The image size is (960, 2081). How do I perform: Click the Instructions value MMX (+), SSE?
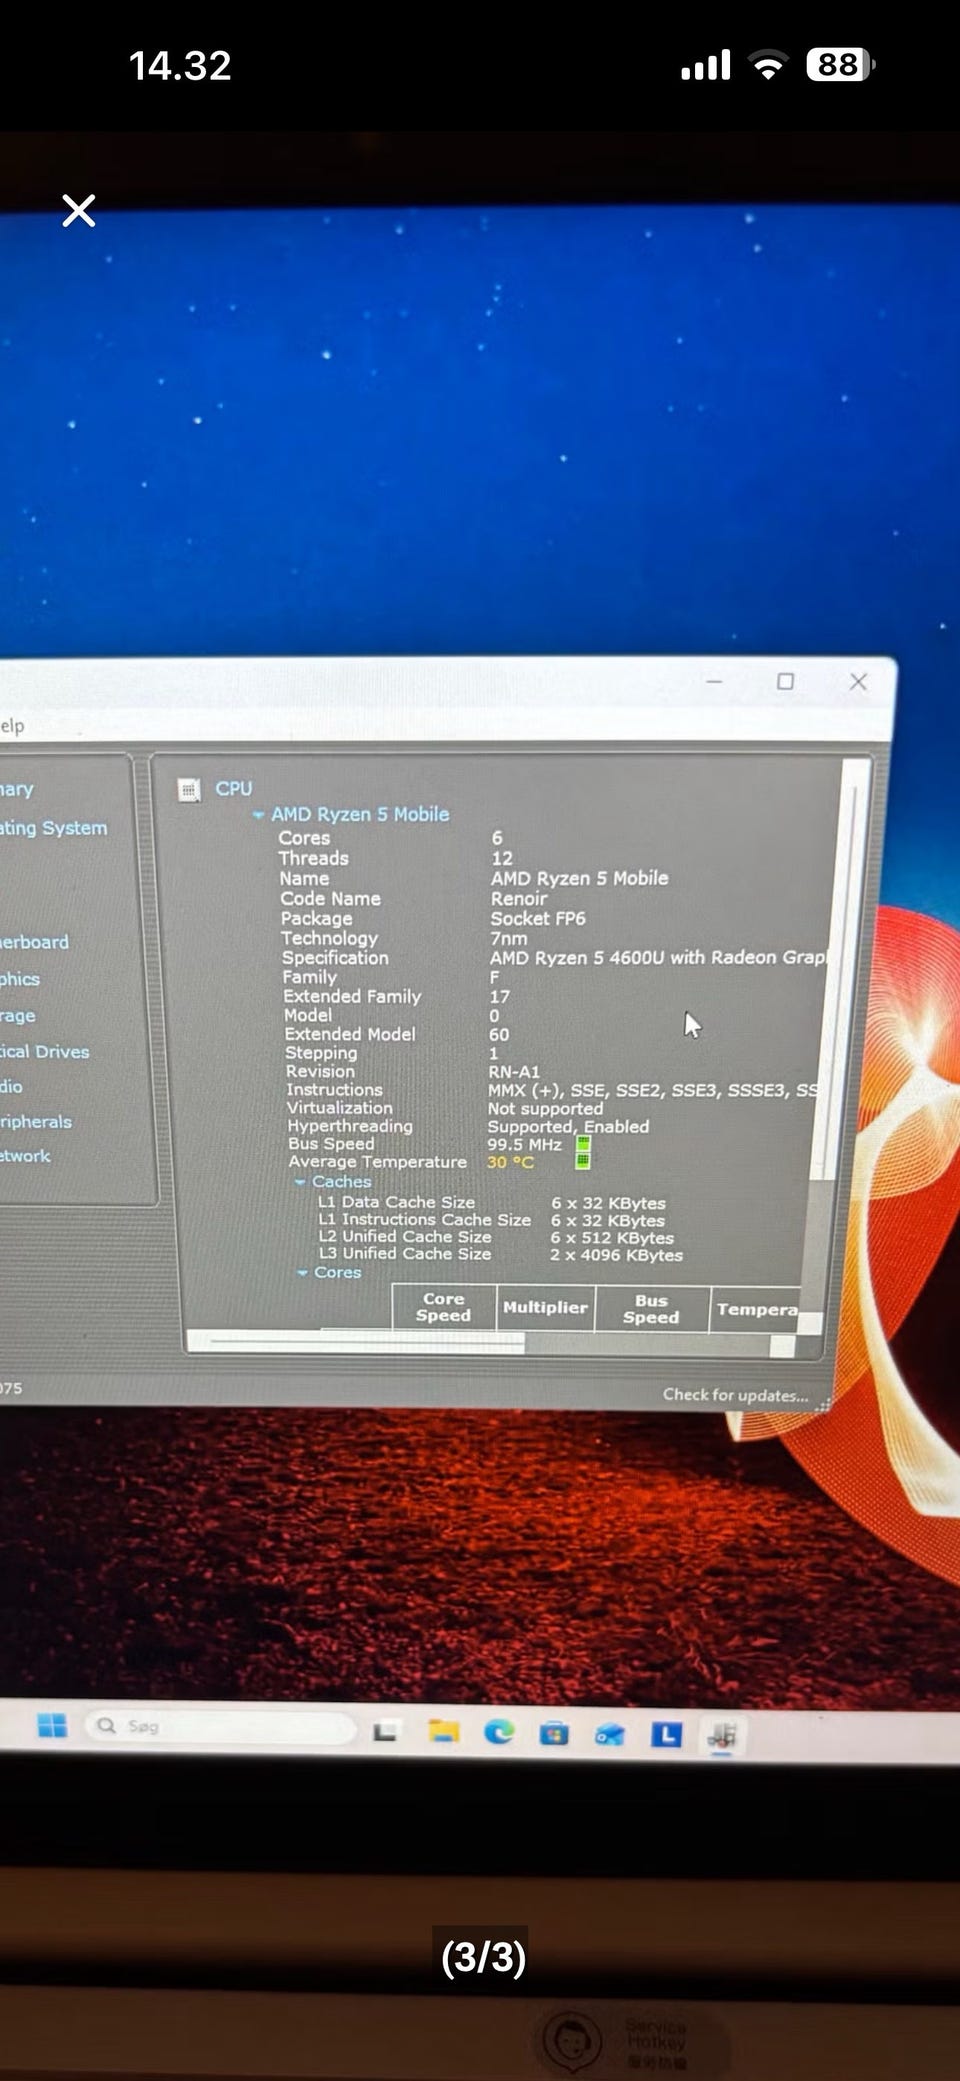[x=653, y=1090]
